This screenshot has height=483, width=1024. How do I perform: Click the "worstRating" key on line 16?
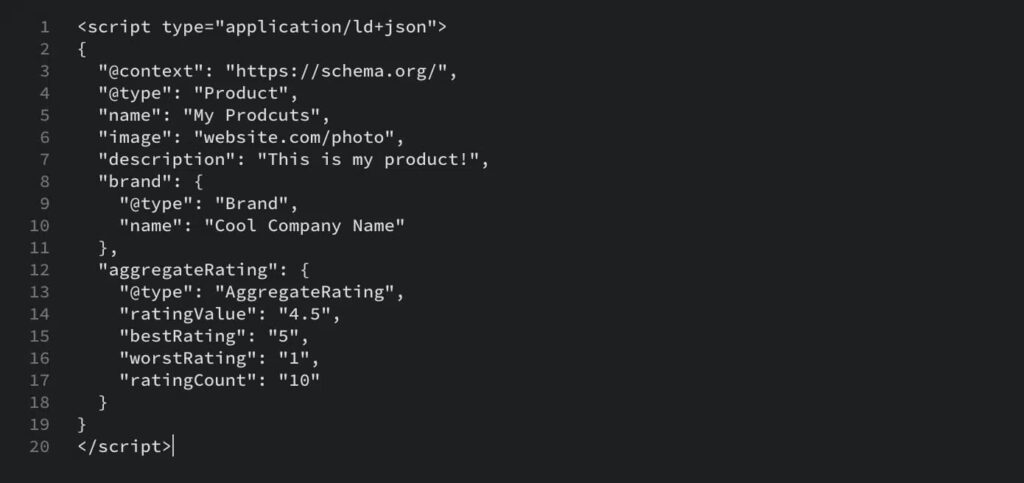coord(188,358)
